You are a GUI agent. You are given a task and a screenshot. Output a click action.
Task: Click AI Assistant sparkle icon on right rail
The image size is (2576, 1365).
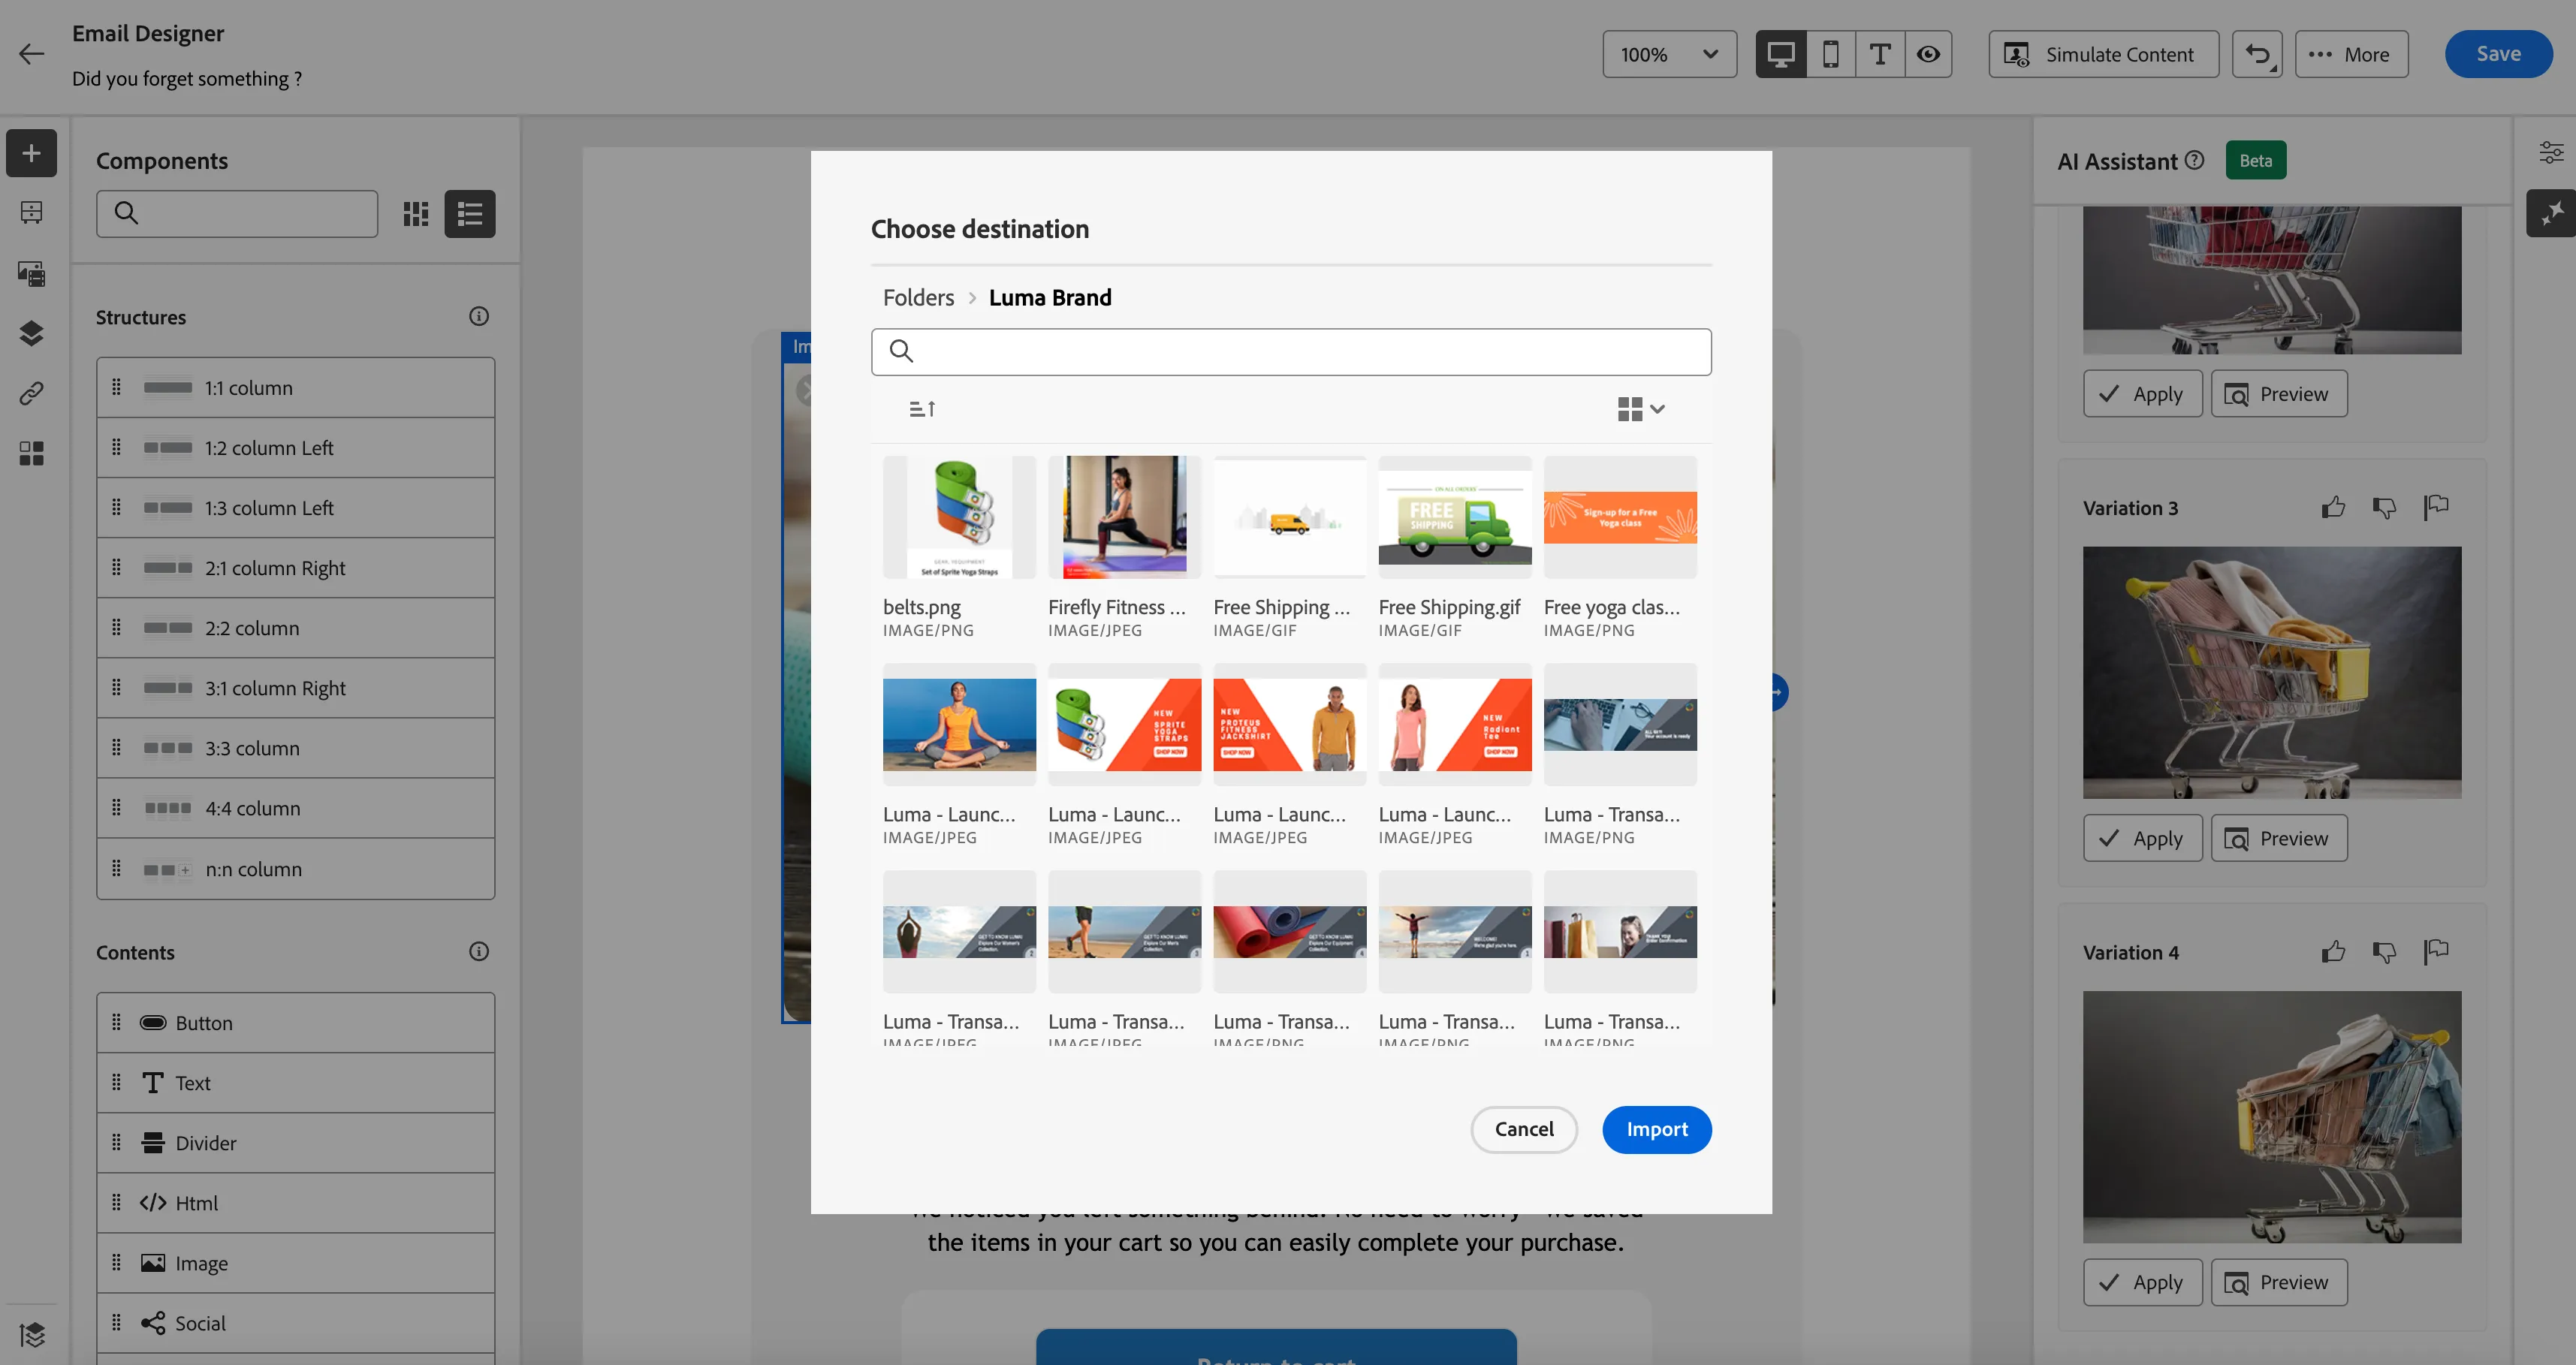coord(2551,213)
